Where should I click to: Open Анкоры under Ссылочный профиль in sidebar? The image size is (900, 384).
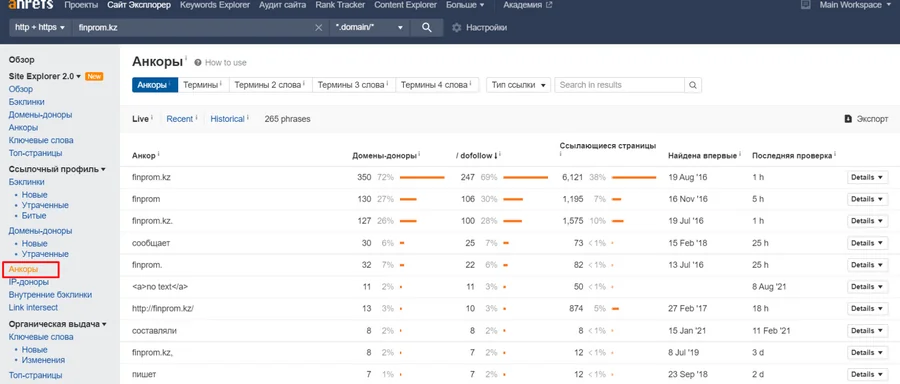pyautogui.click(x=24, y=269)
